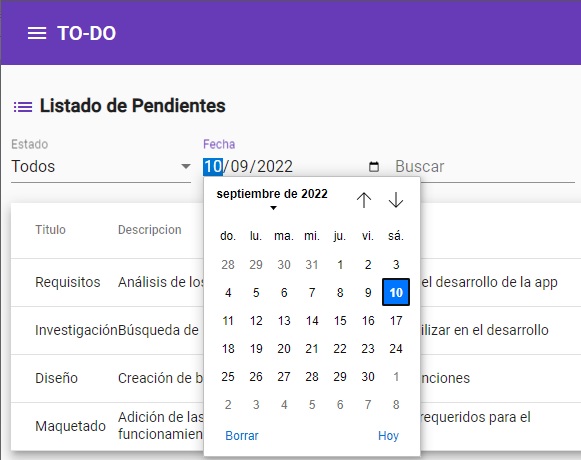Expand the Estado dropdown showing Todos

click(101, 166)
